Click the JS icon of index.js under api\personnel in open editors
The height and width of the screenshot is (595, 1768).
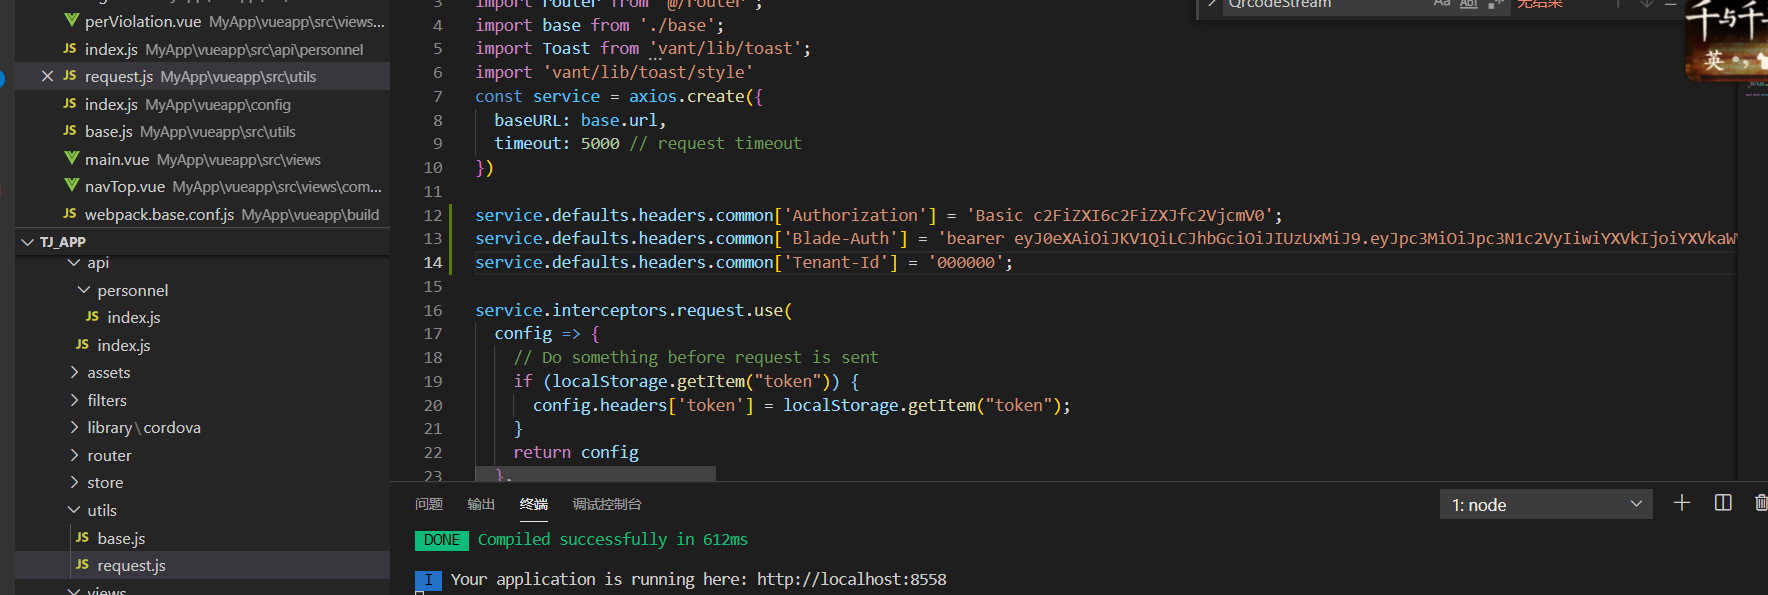point(70,49)
